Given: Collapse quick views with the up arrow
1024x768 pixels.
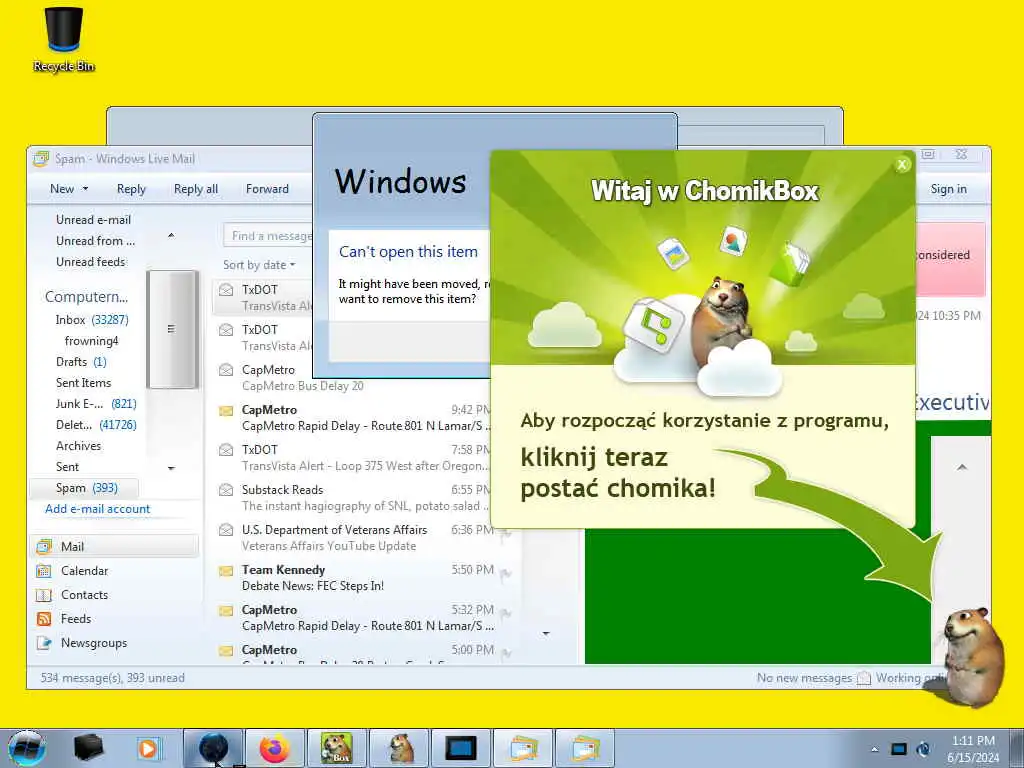Looking at the screenshot, I should [171, 235].
